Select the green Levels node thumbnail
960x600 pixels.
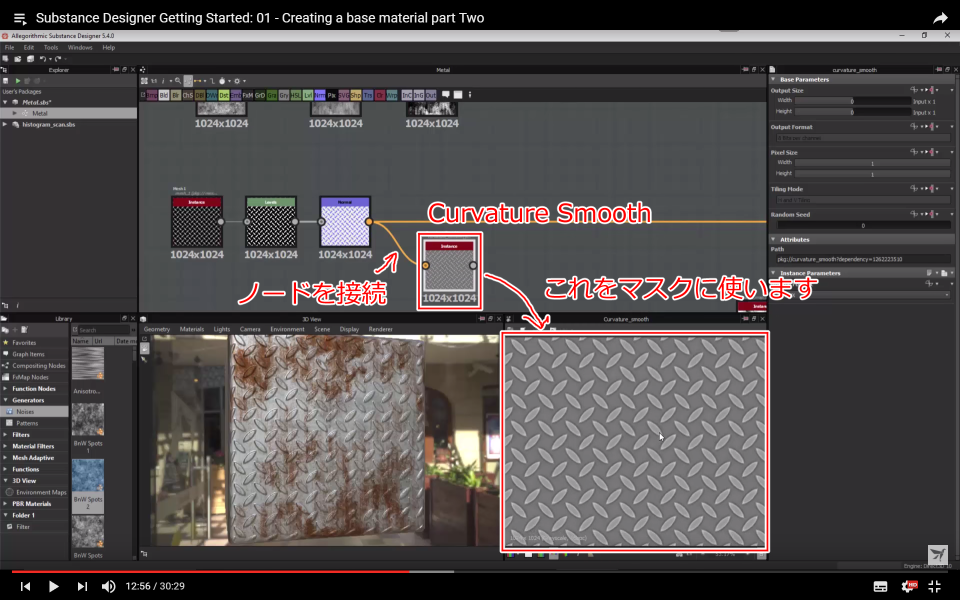click(x=271, y=221)
